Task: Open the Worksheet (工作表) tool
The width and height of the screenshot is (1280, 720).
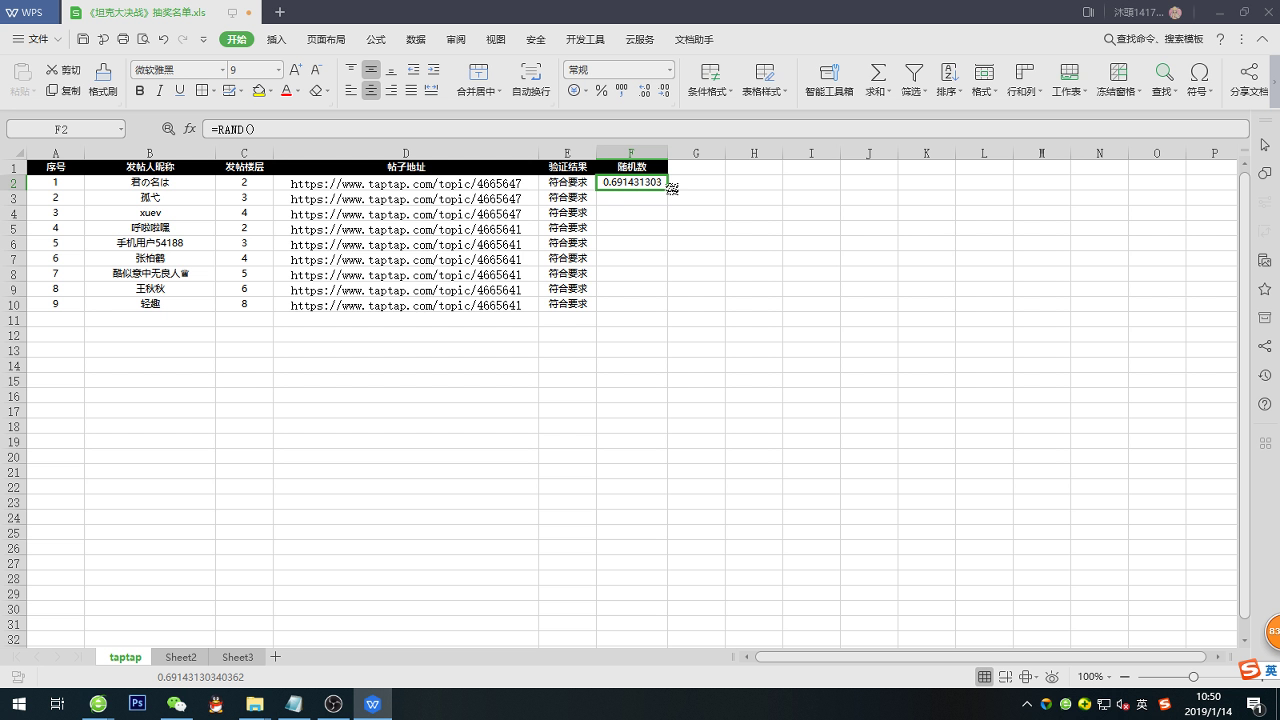Action: pyautogui.click(x=1069, y=79)
